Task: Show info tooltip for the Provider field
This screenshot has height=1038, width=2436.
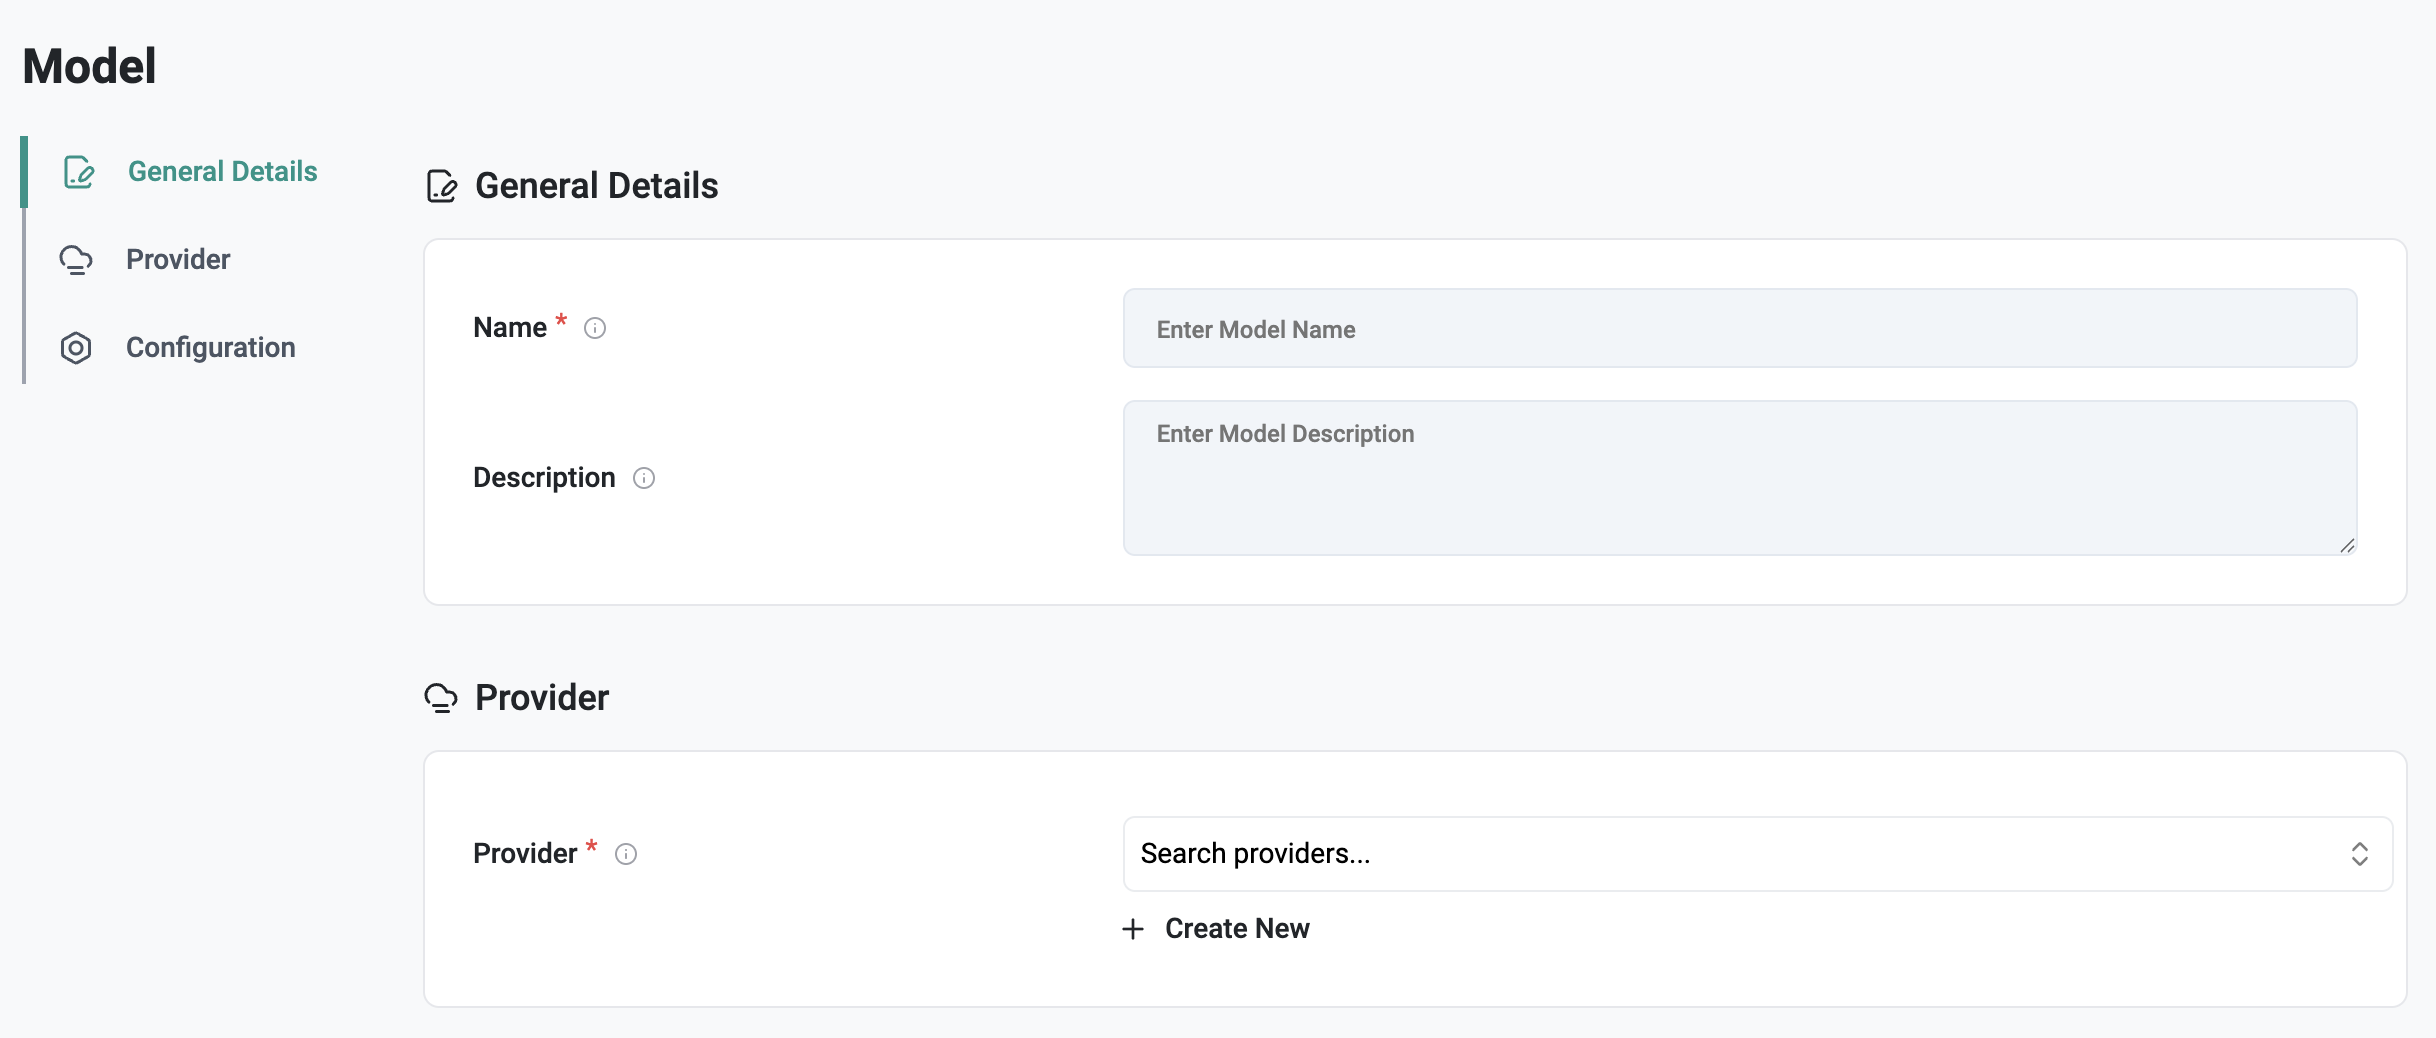Action: point(626,854)
